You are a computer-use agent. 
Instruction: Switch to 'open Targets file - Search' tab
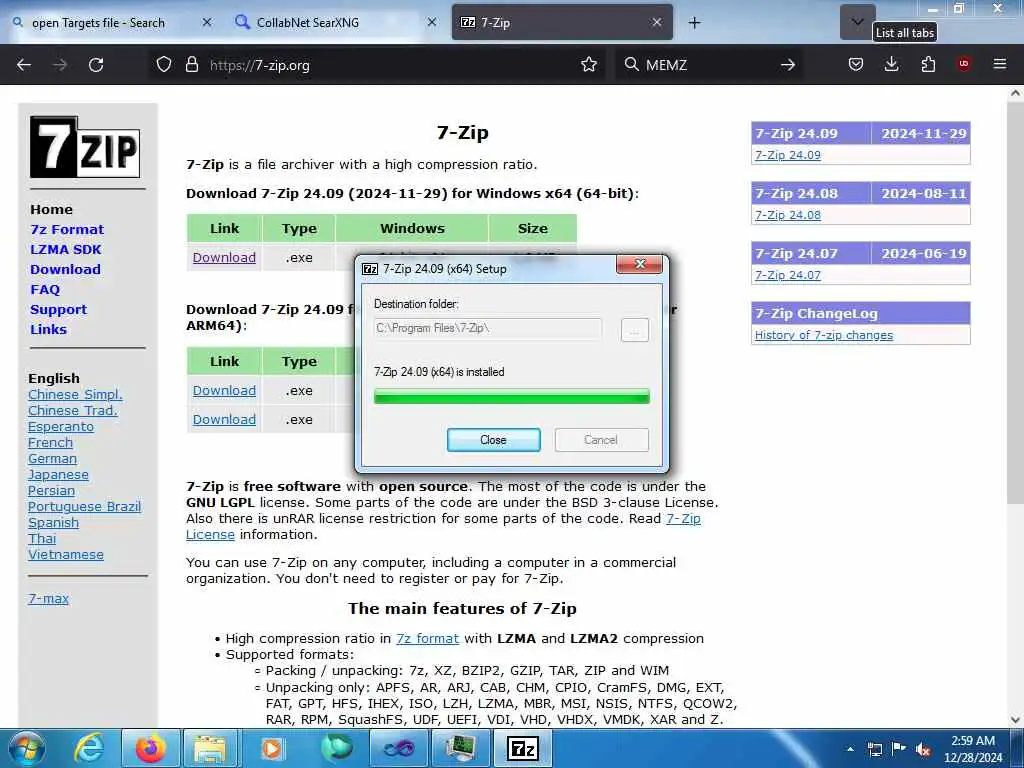(98, 23)
